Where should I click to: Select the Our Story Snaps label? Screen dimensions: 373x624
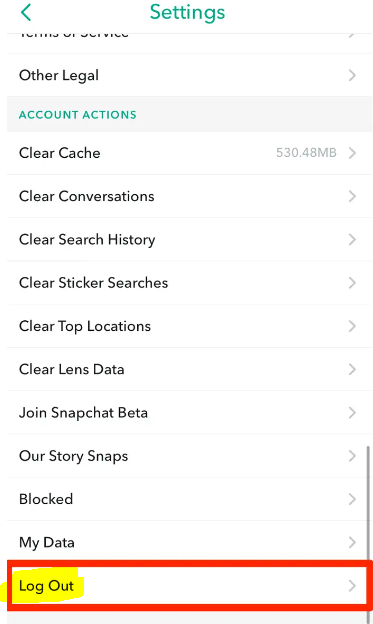pos(74,456)
